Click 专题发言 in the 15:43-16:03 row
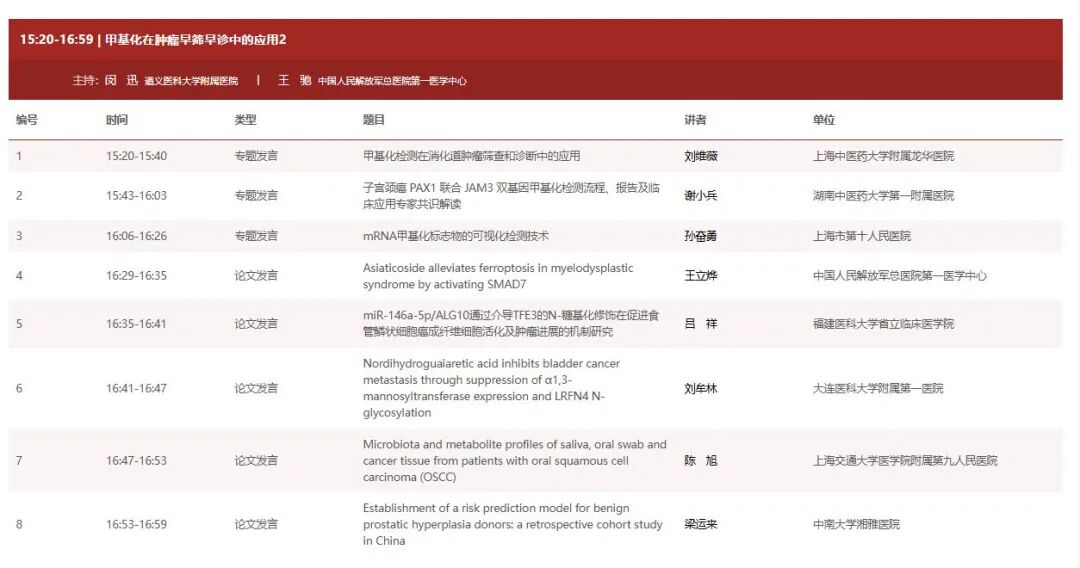 point(256,196)
